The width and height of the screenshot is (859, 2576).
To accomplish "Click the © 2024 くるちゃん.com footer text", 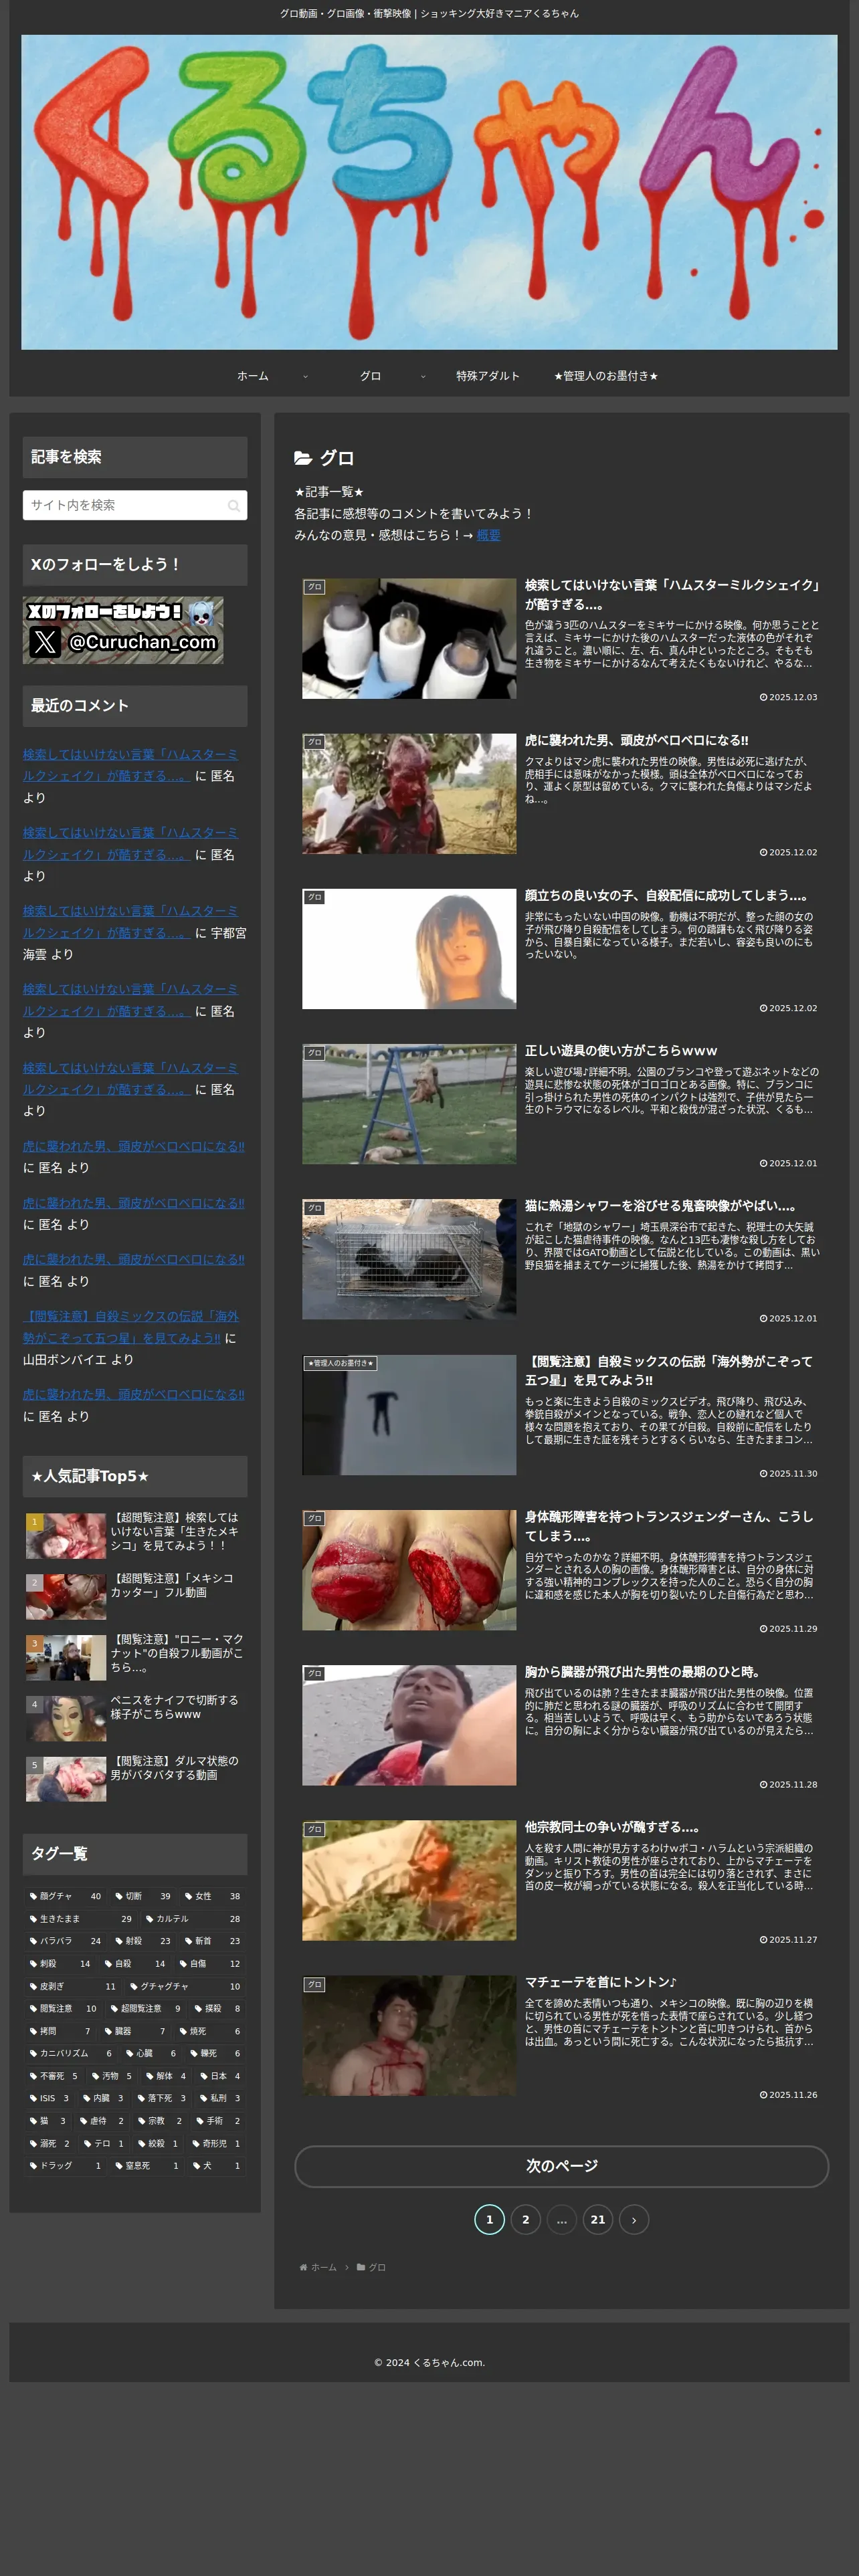I will (429, 2362).
